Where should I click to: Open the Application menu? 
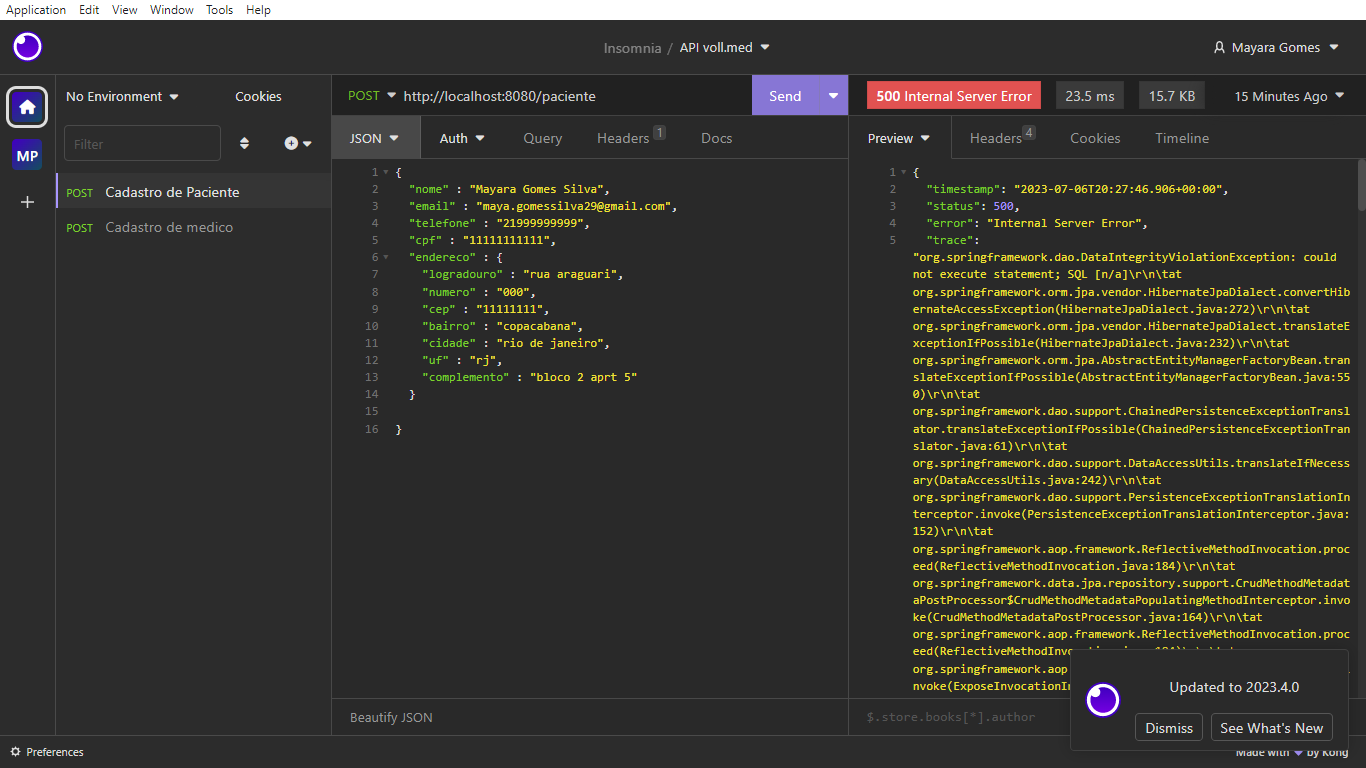point(36,10)
